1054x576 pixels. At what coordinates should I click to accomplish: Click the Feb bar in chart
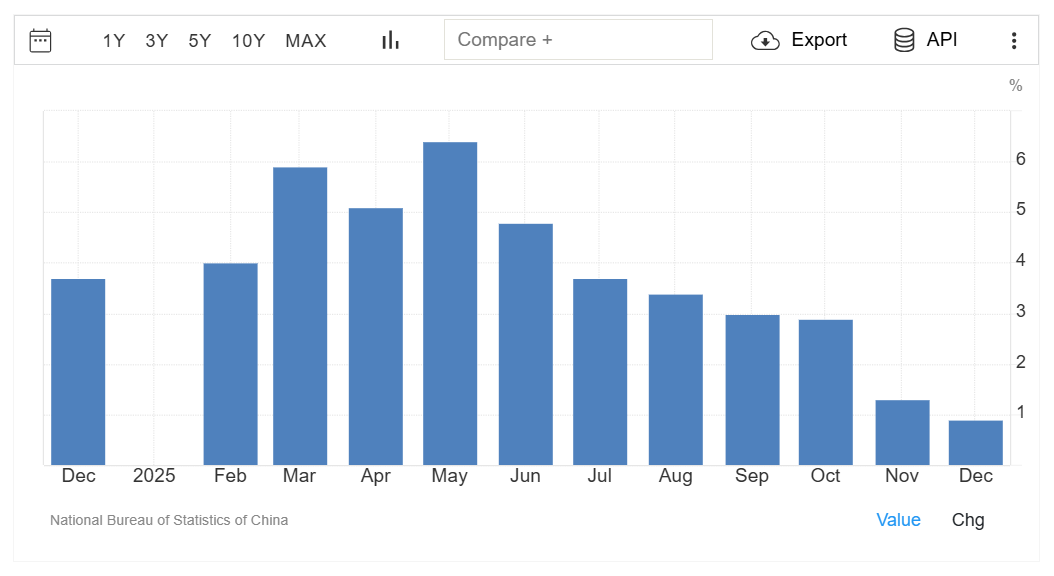click(230, 364)
